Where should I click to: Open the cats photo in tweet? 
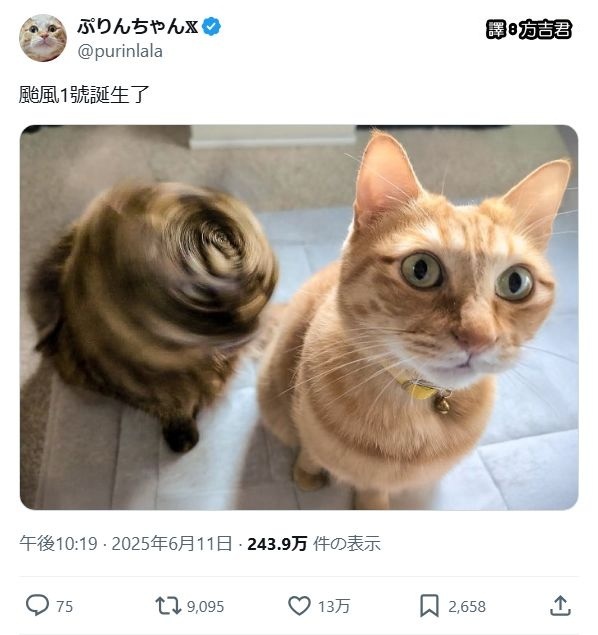coord(299,317)
